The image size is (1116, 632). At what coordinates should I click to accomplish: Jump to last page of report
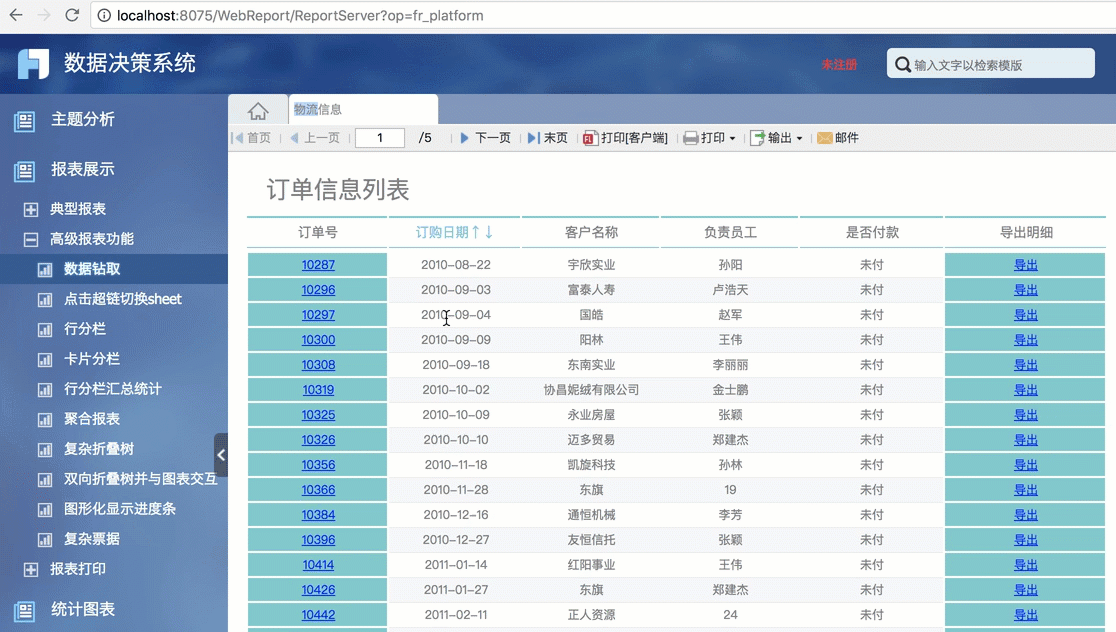[x=548, y=138]
